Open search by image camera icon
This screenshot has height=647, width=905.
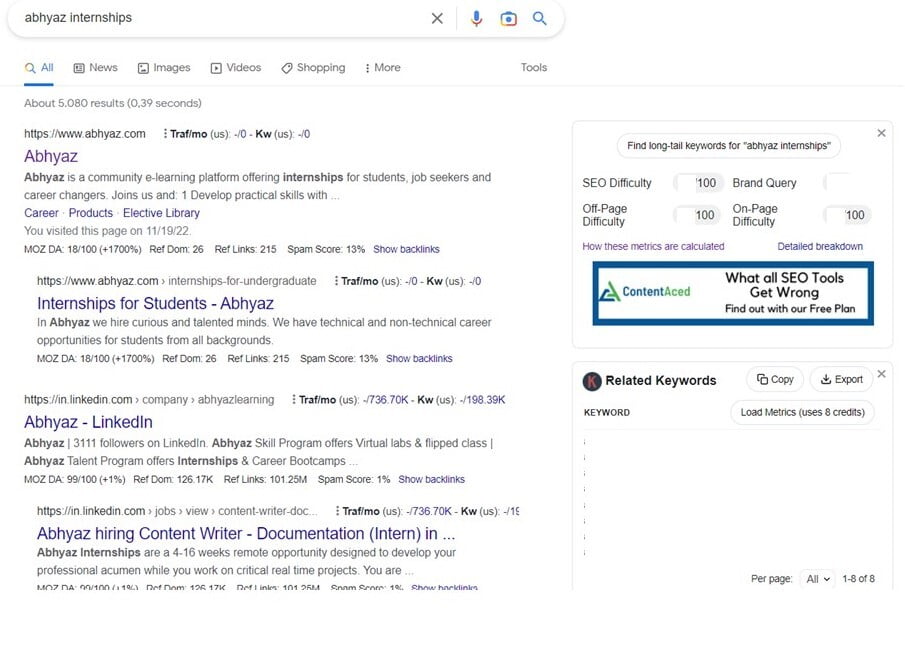(x=508, y=18)
